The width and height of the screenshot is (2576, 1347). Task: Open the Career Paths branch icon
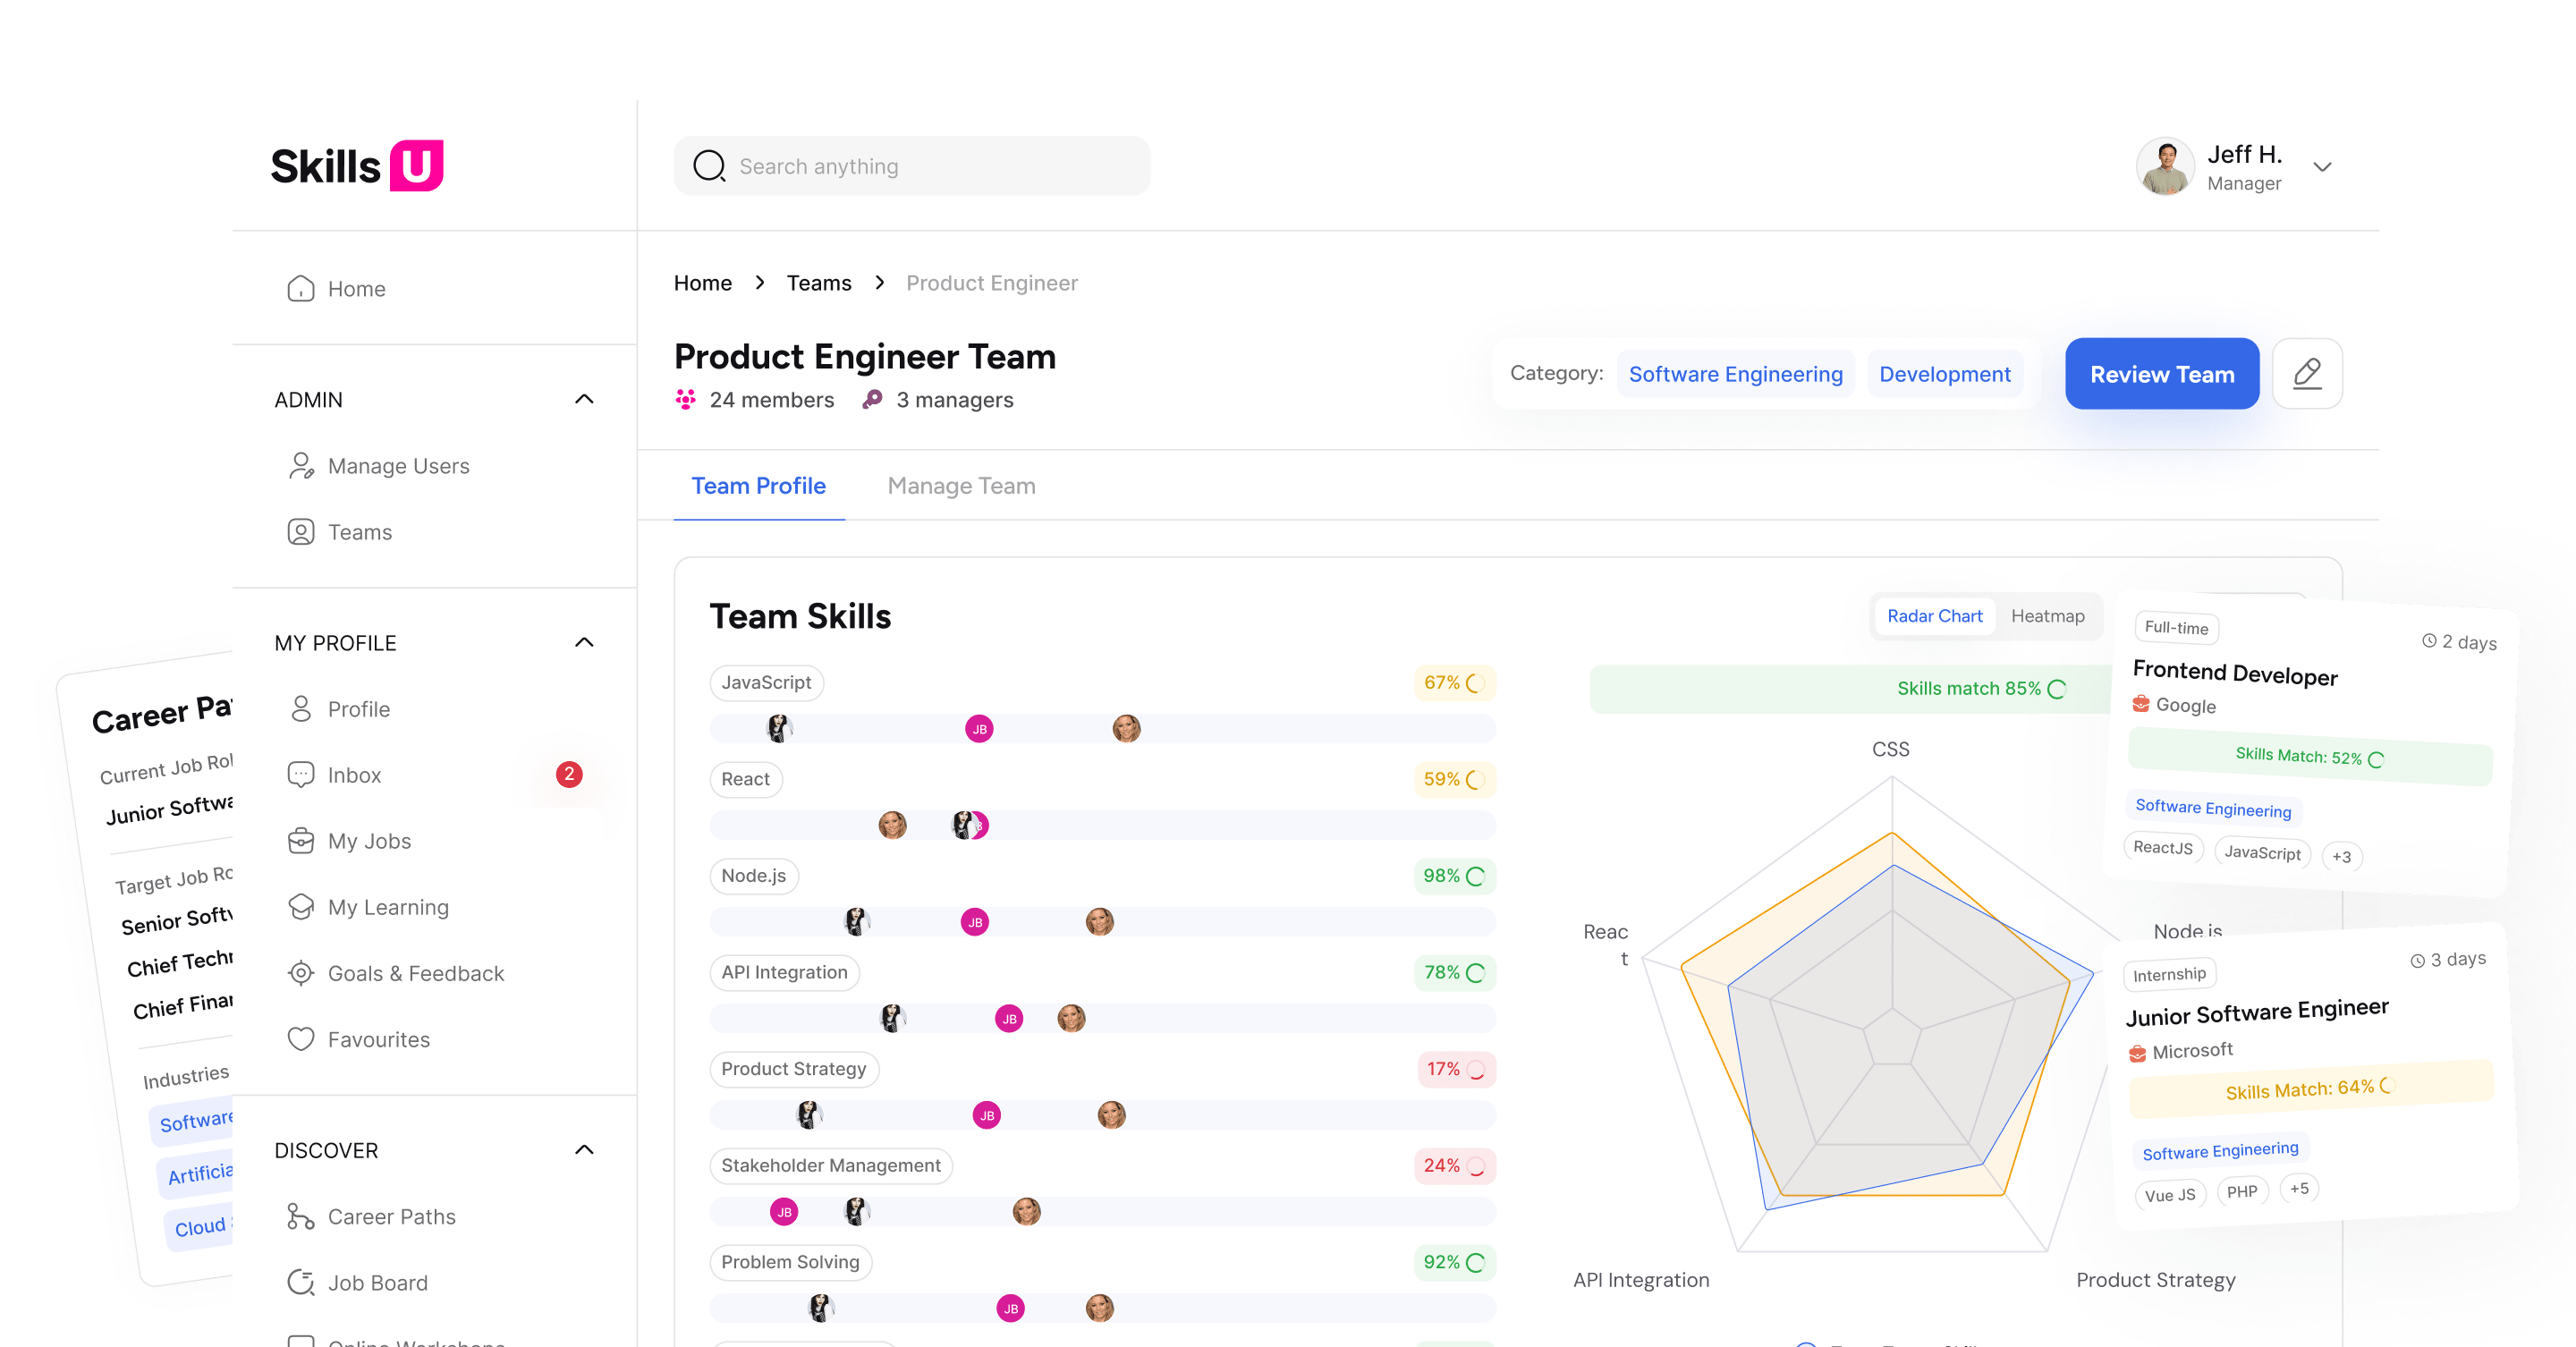(x=300, y=1216)
